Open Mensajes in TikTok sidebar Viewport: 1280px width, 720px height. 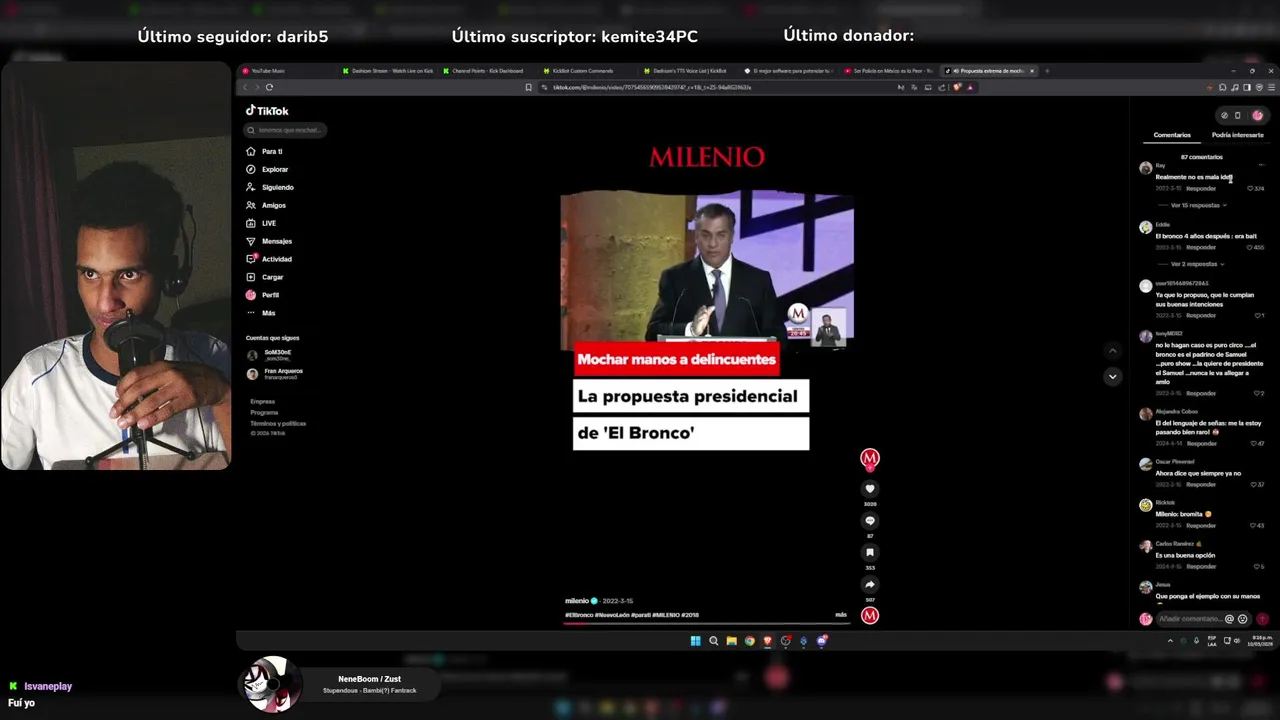[x=269, y=241]
